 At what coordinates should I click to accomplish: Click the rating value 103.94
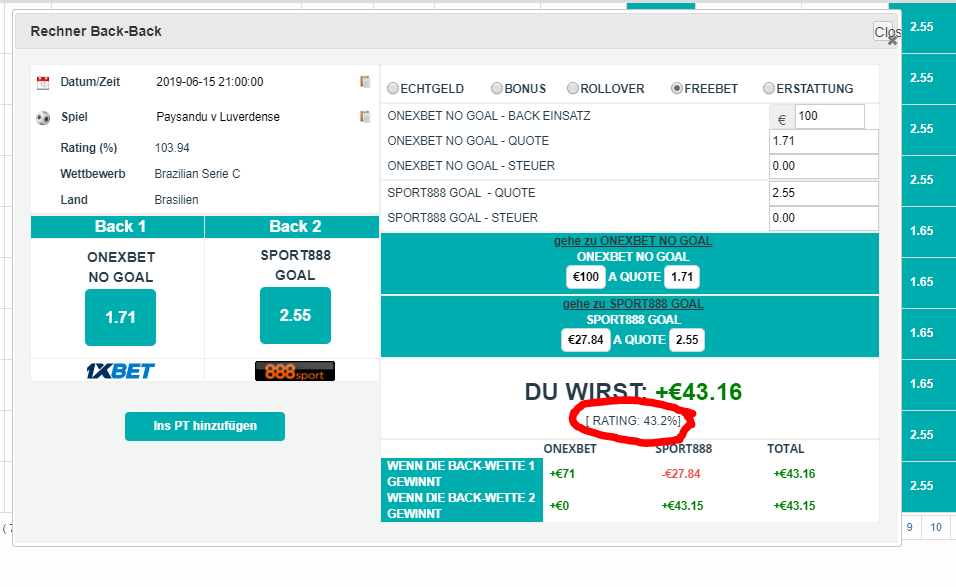[x=172, y=148]
